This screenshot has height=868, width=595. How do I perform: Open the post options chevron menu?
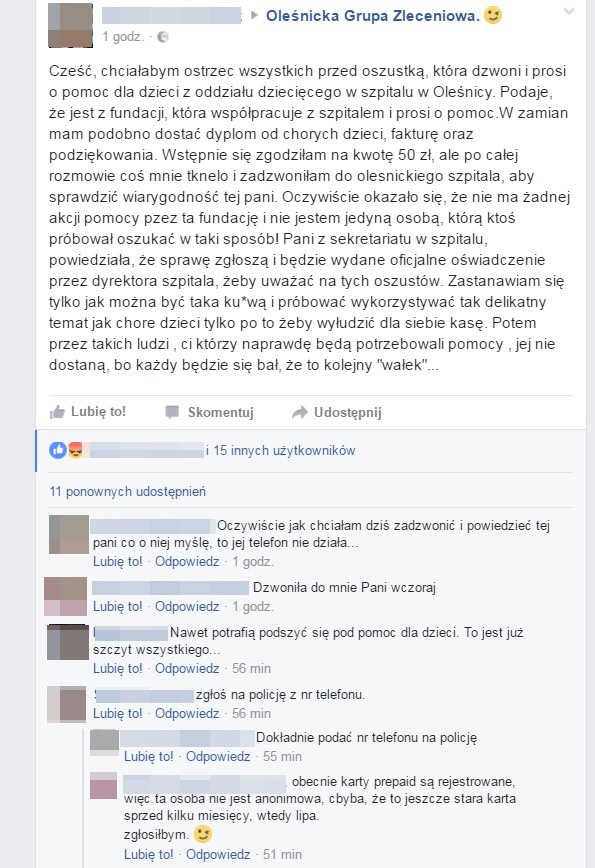[568, 11]
